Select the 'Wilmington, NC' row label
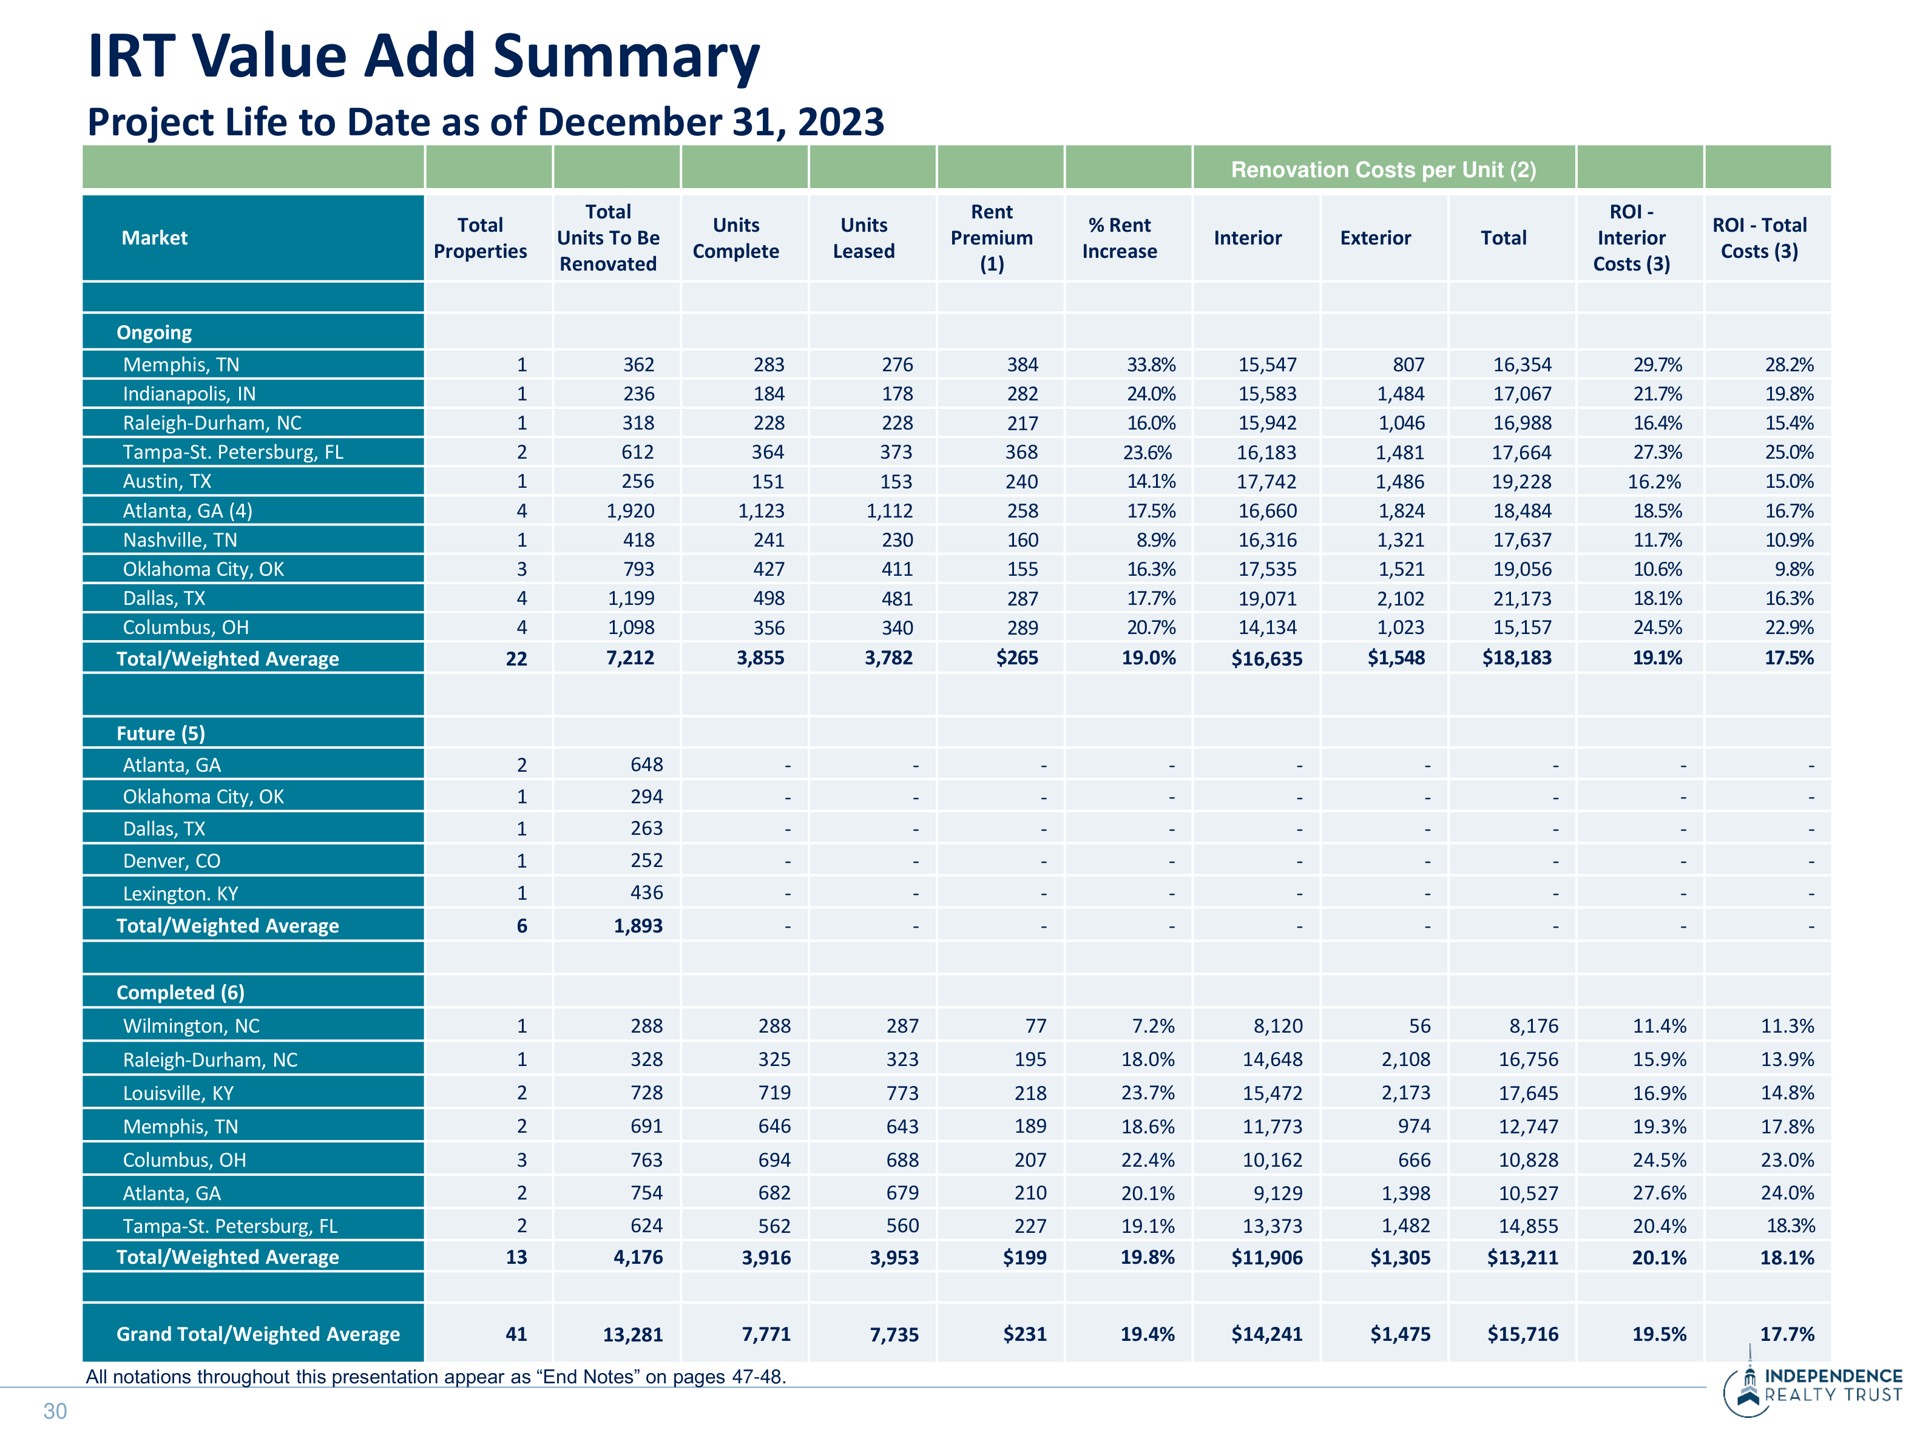 click(x=191, y=1026)
